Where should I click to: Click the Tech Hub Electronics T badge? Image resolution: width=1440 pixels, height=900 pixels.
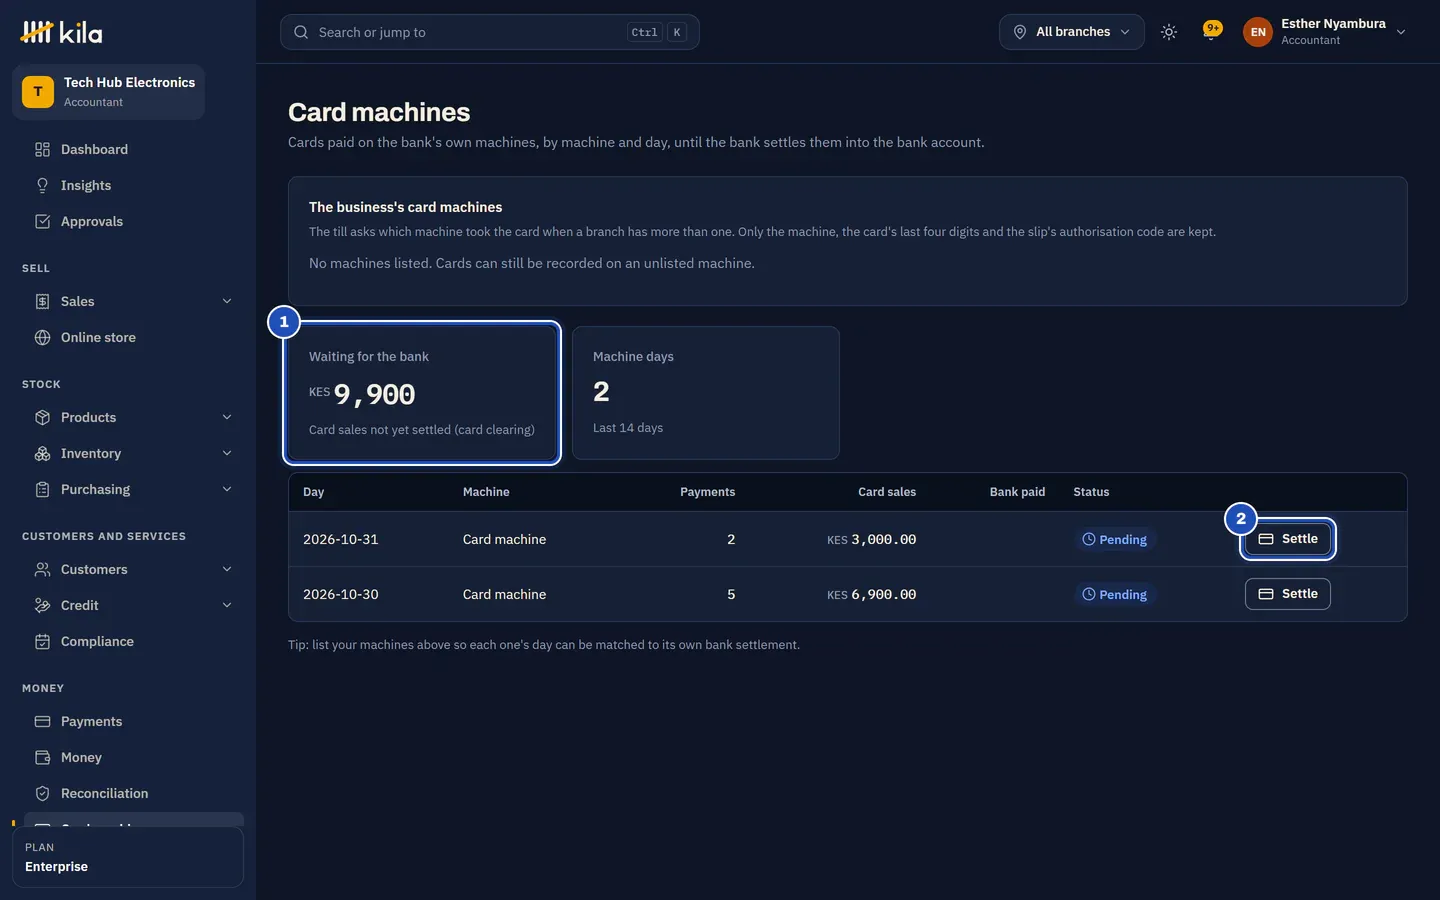pos(38,92)
